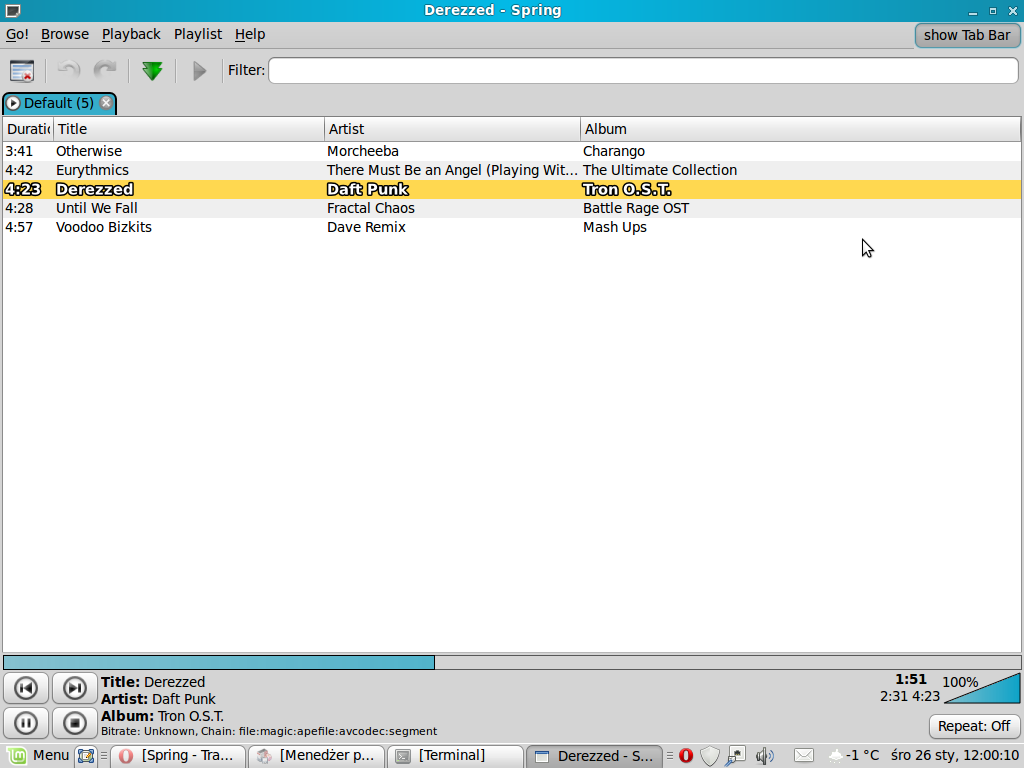This screenshot has height=768, width=1024.
Task: Select the Default (5) playlist tab
Action: coord(59,103)
